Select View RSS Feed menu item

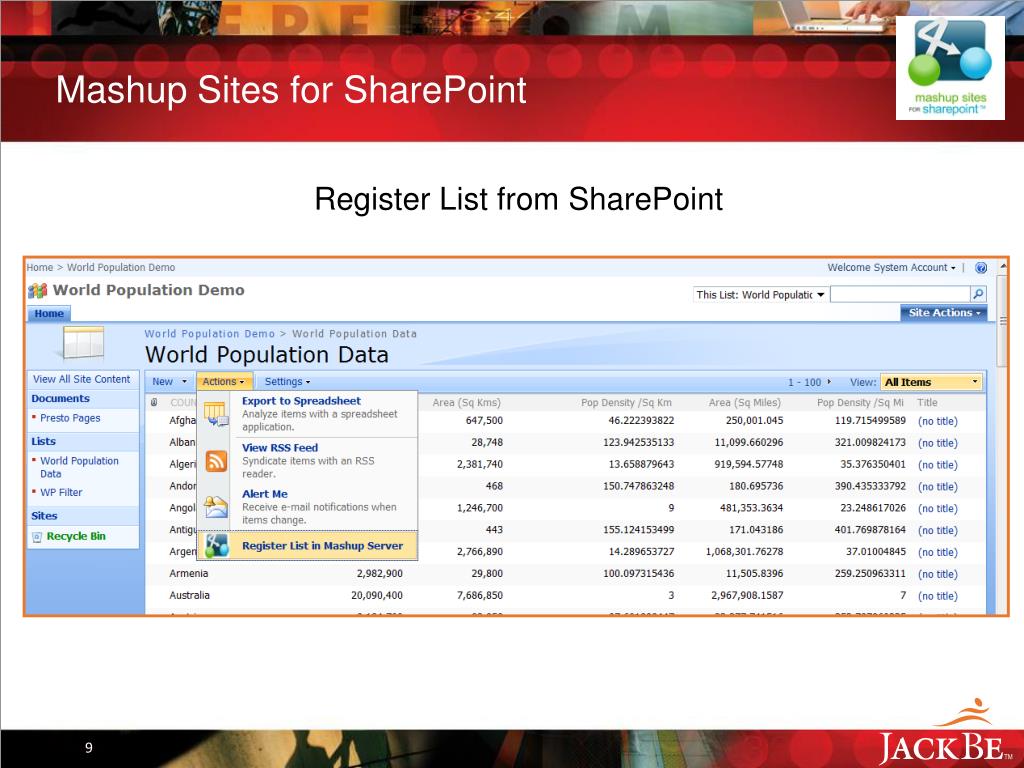[308, 460]
